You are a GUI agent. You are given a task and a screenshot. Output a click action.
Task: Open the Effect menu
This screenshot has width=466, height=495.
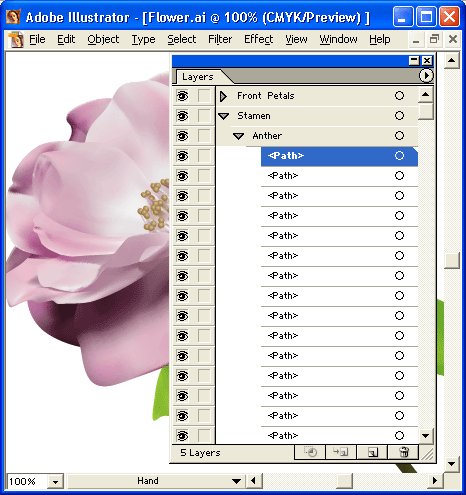point(258,39)
